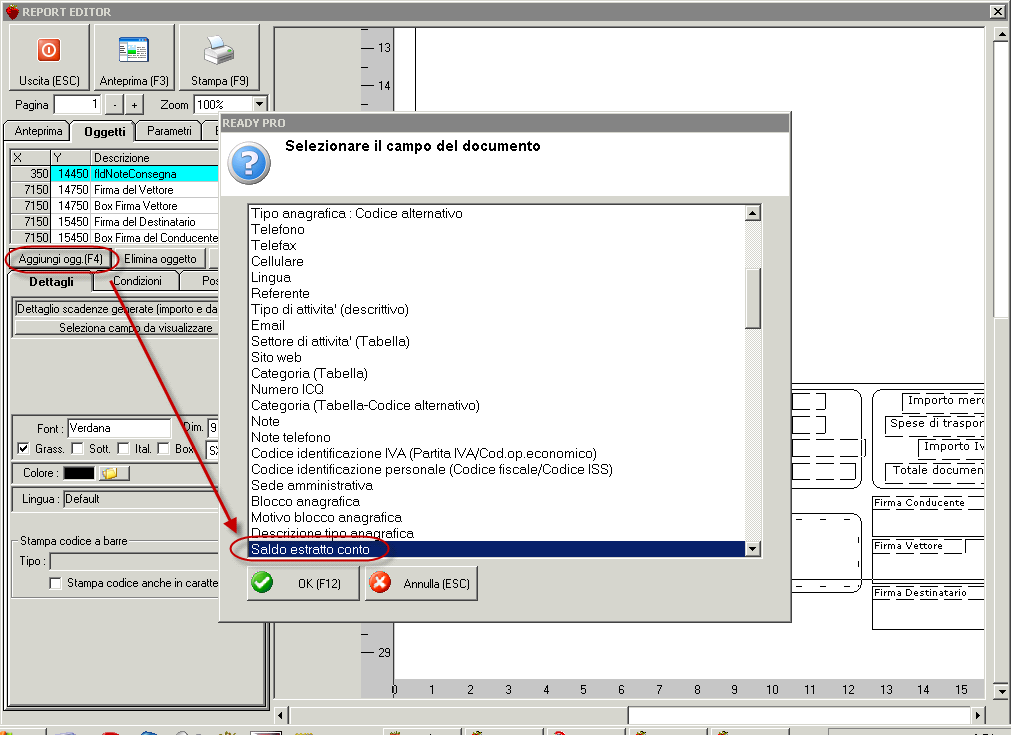This screenshot has height=735, width=1011.
Task: Click the field list scroll-up arrow
Action: click(x=752, y=213)
